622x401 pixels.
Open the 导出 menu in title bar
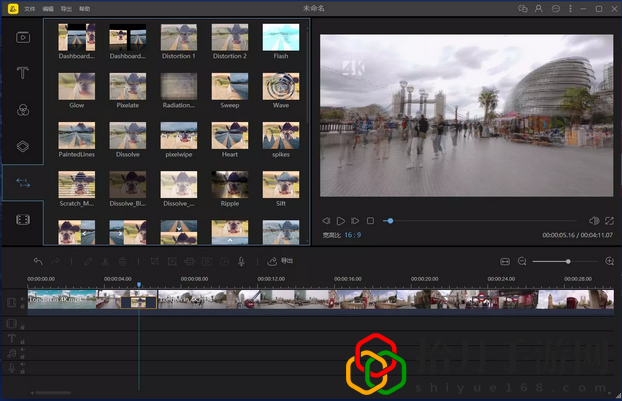coord(66,9)
